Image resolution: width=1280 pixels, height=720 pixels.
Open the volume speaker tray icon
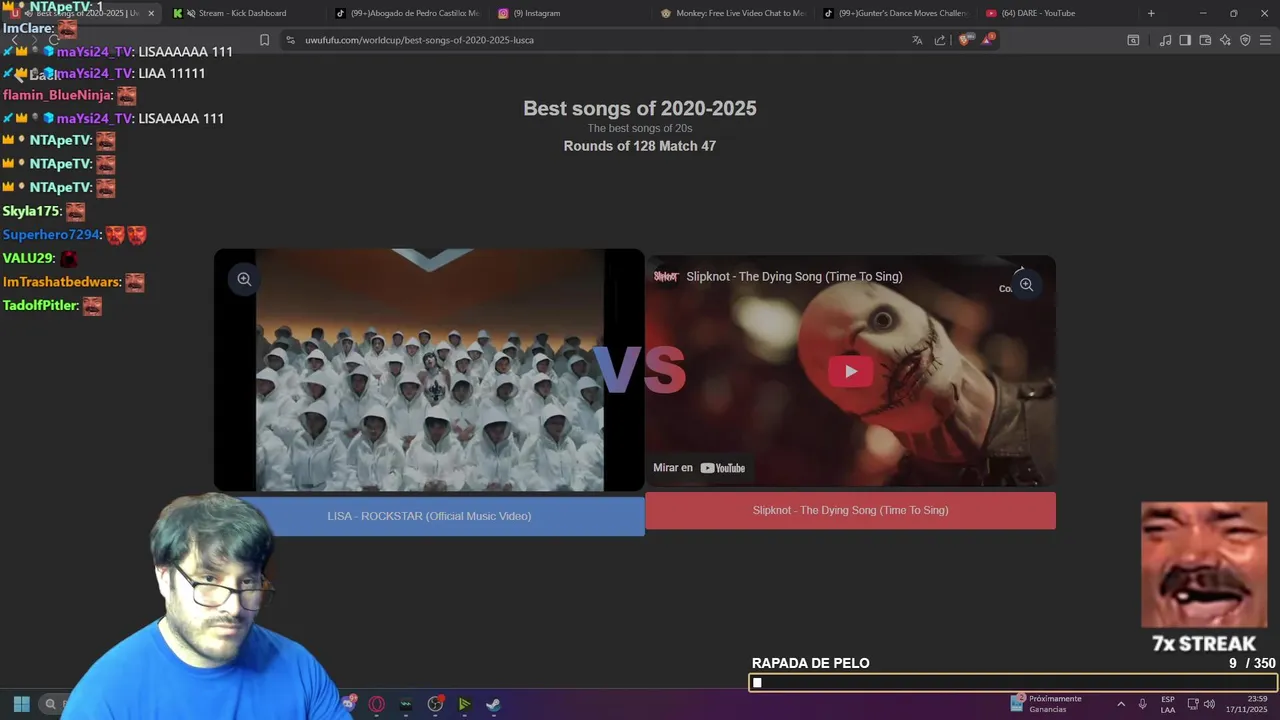point(1209,704)
